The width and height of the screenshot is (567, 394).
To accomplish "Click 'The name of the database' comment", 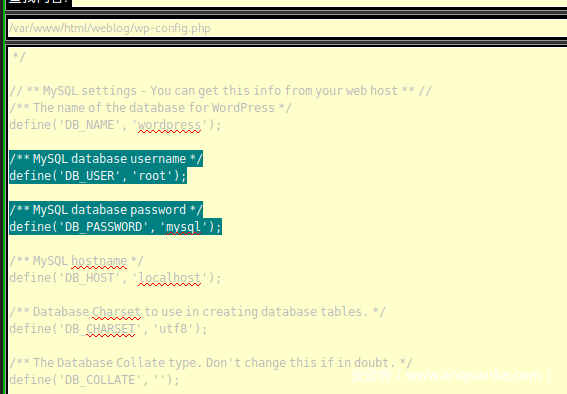I will 150,108.
